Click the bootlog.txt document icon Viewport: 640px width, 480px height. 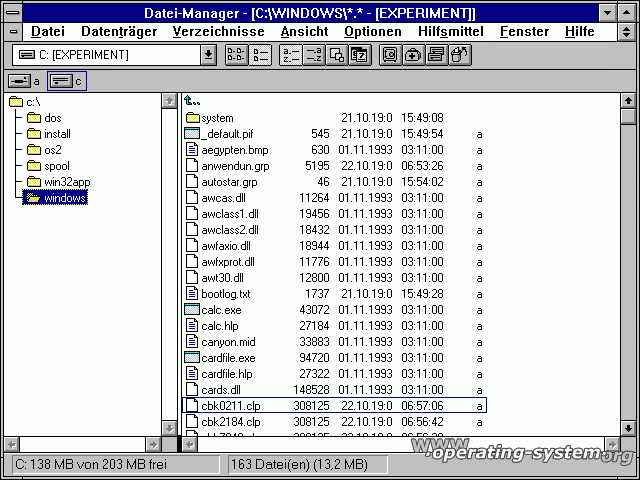[x=192, y=294]
